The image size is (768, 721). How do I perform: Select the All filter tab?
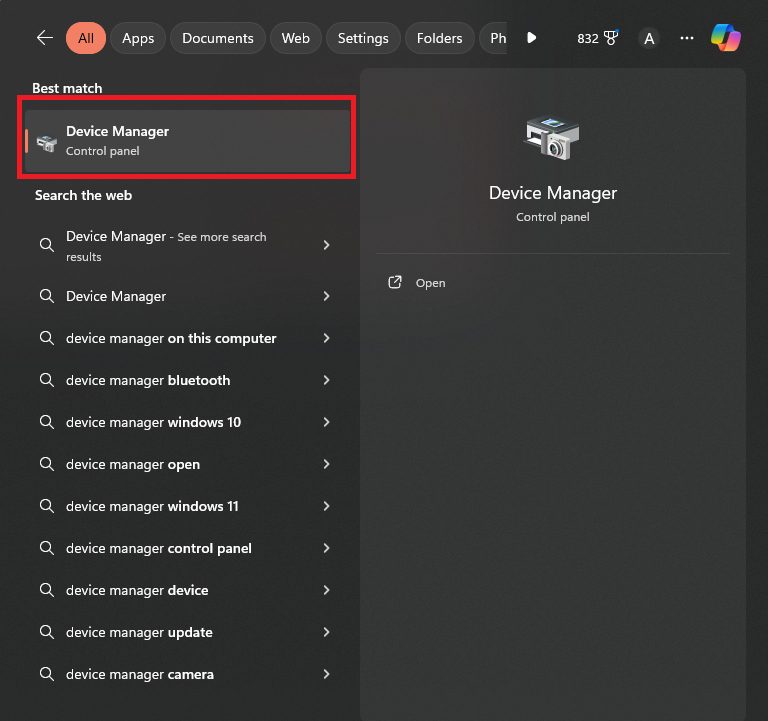coord(86,38)
